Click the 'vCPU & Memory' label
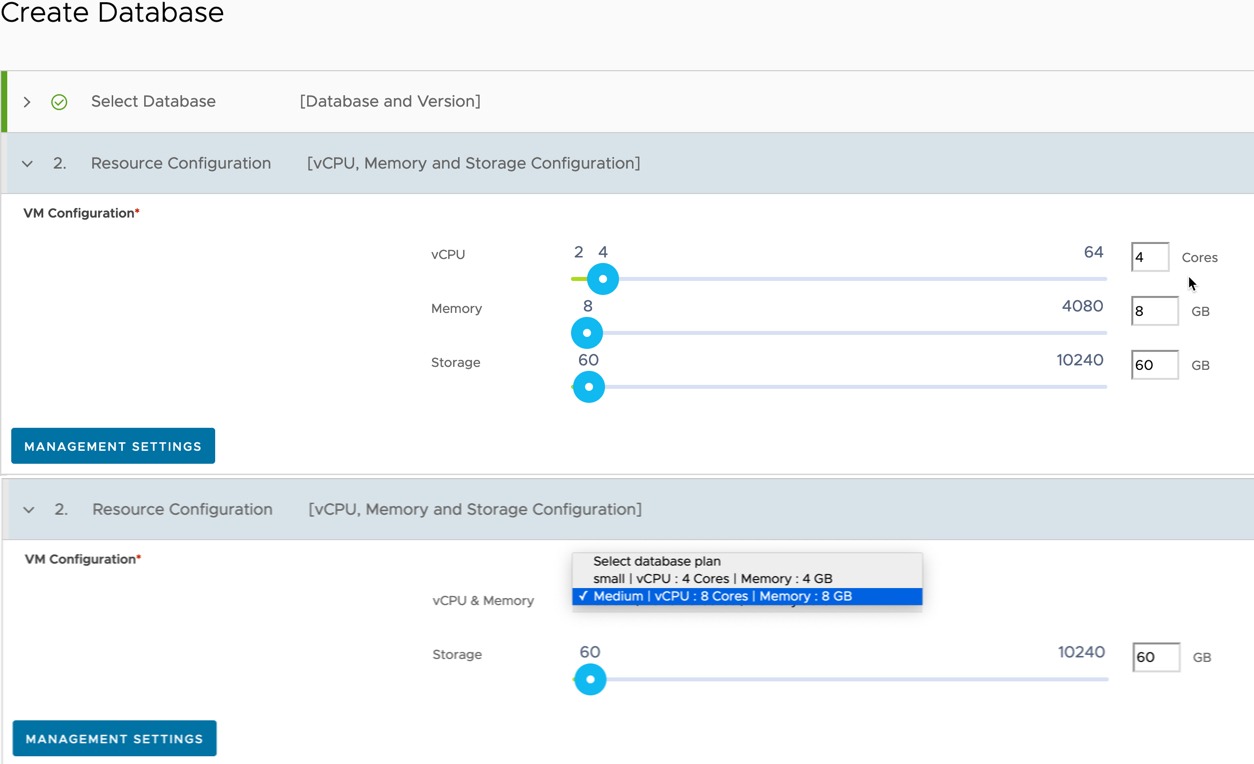Image resolution: width=1254 pixels, height=764 pixels. pyautogui.click(x=483, y=601)
